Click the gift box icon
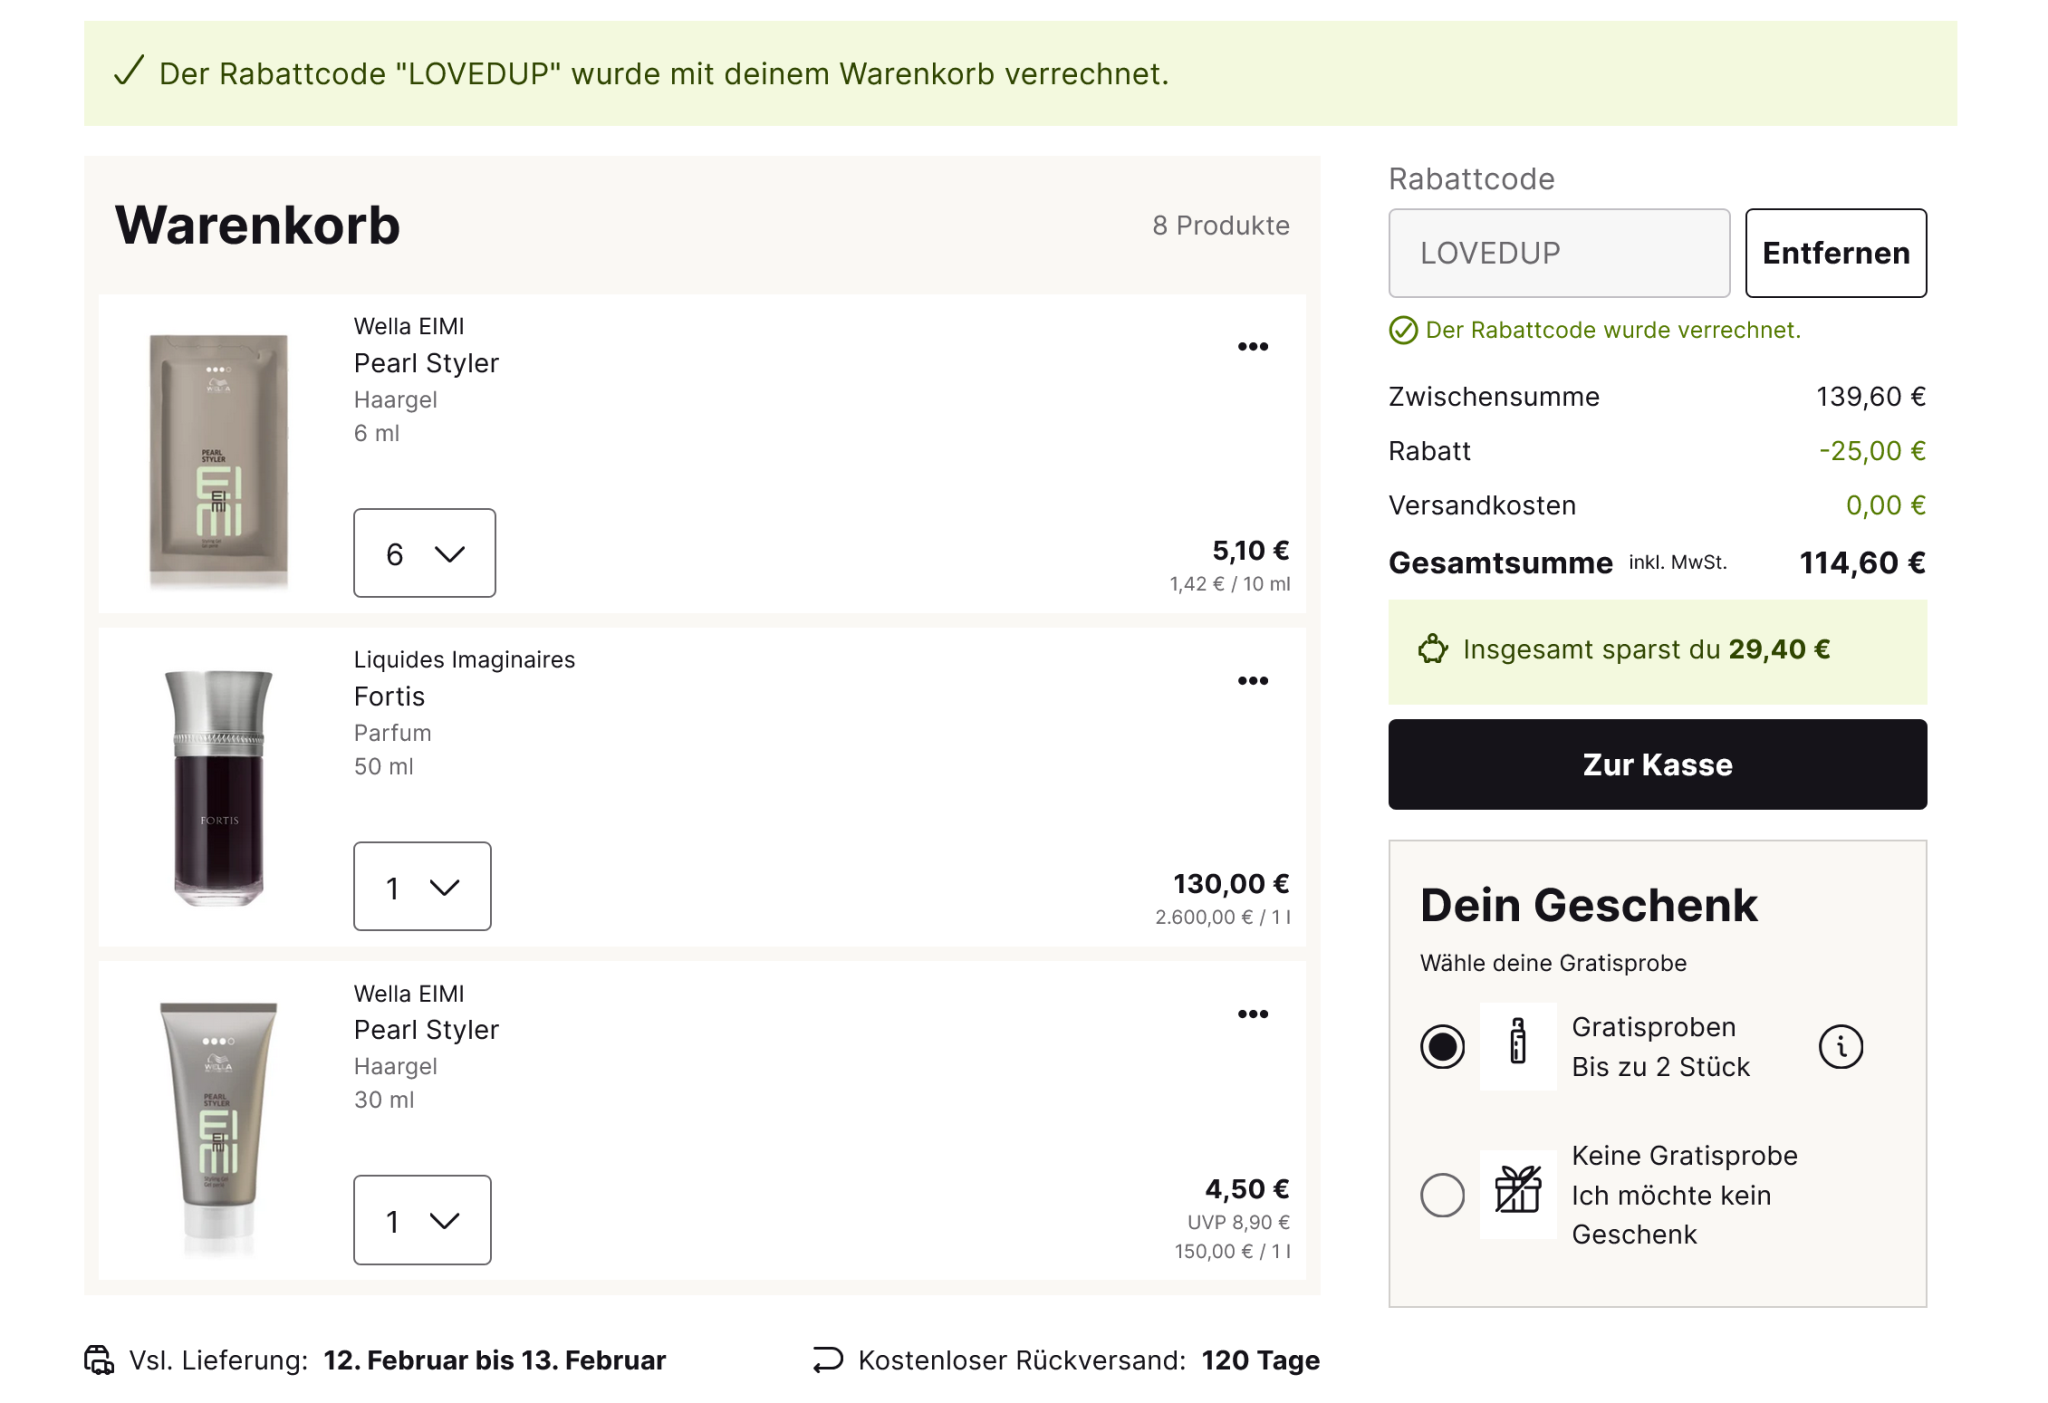This screenshot has width=2048, height=1403. [x=1517, y=1194]
